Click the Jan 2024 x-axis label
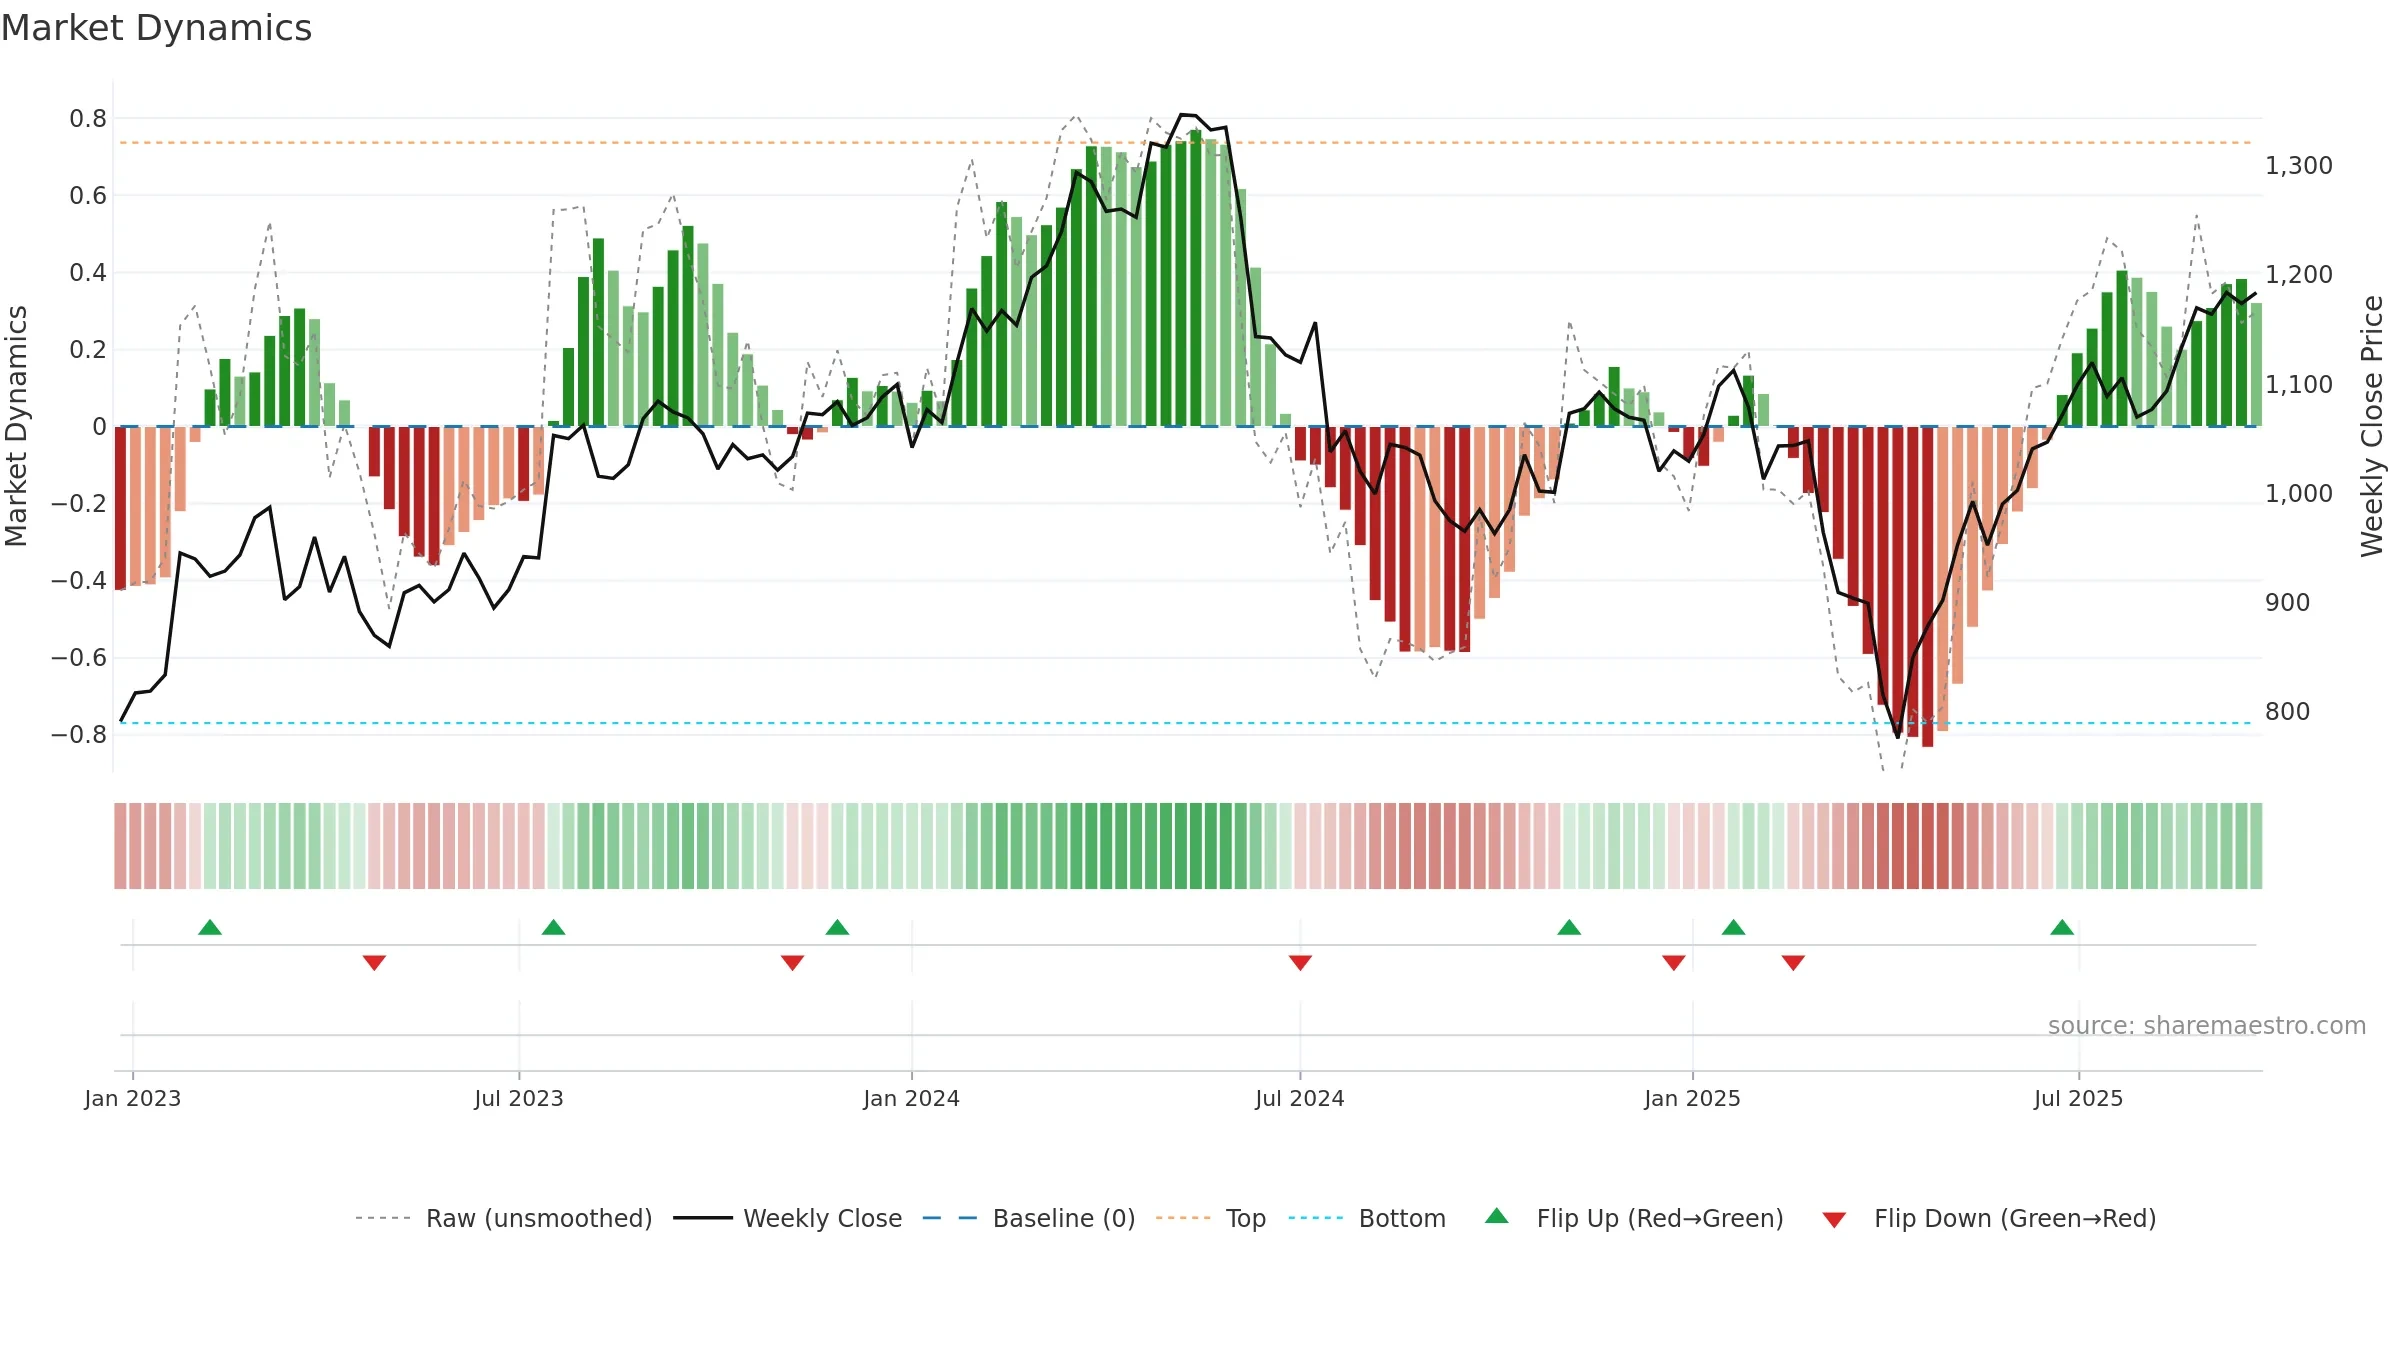The width and height of the screenshot is (2400, 1350). coord(911,1098)
